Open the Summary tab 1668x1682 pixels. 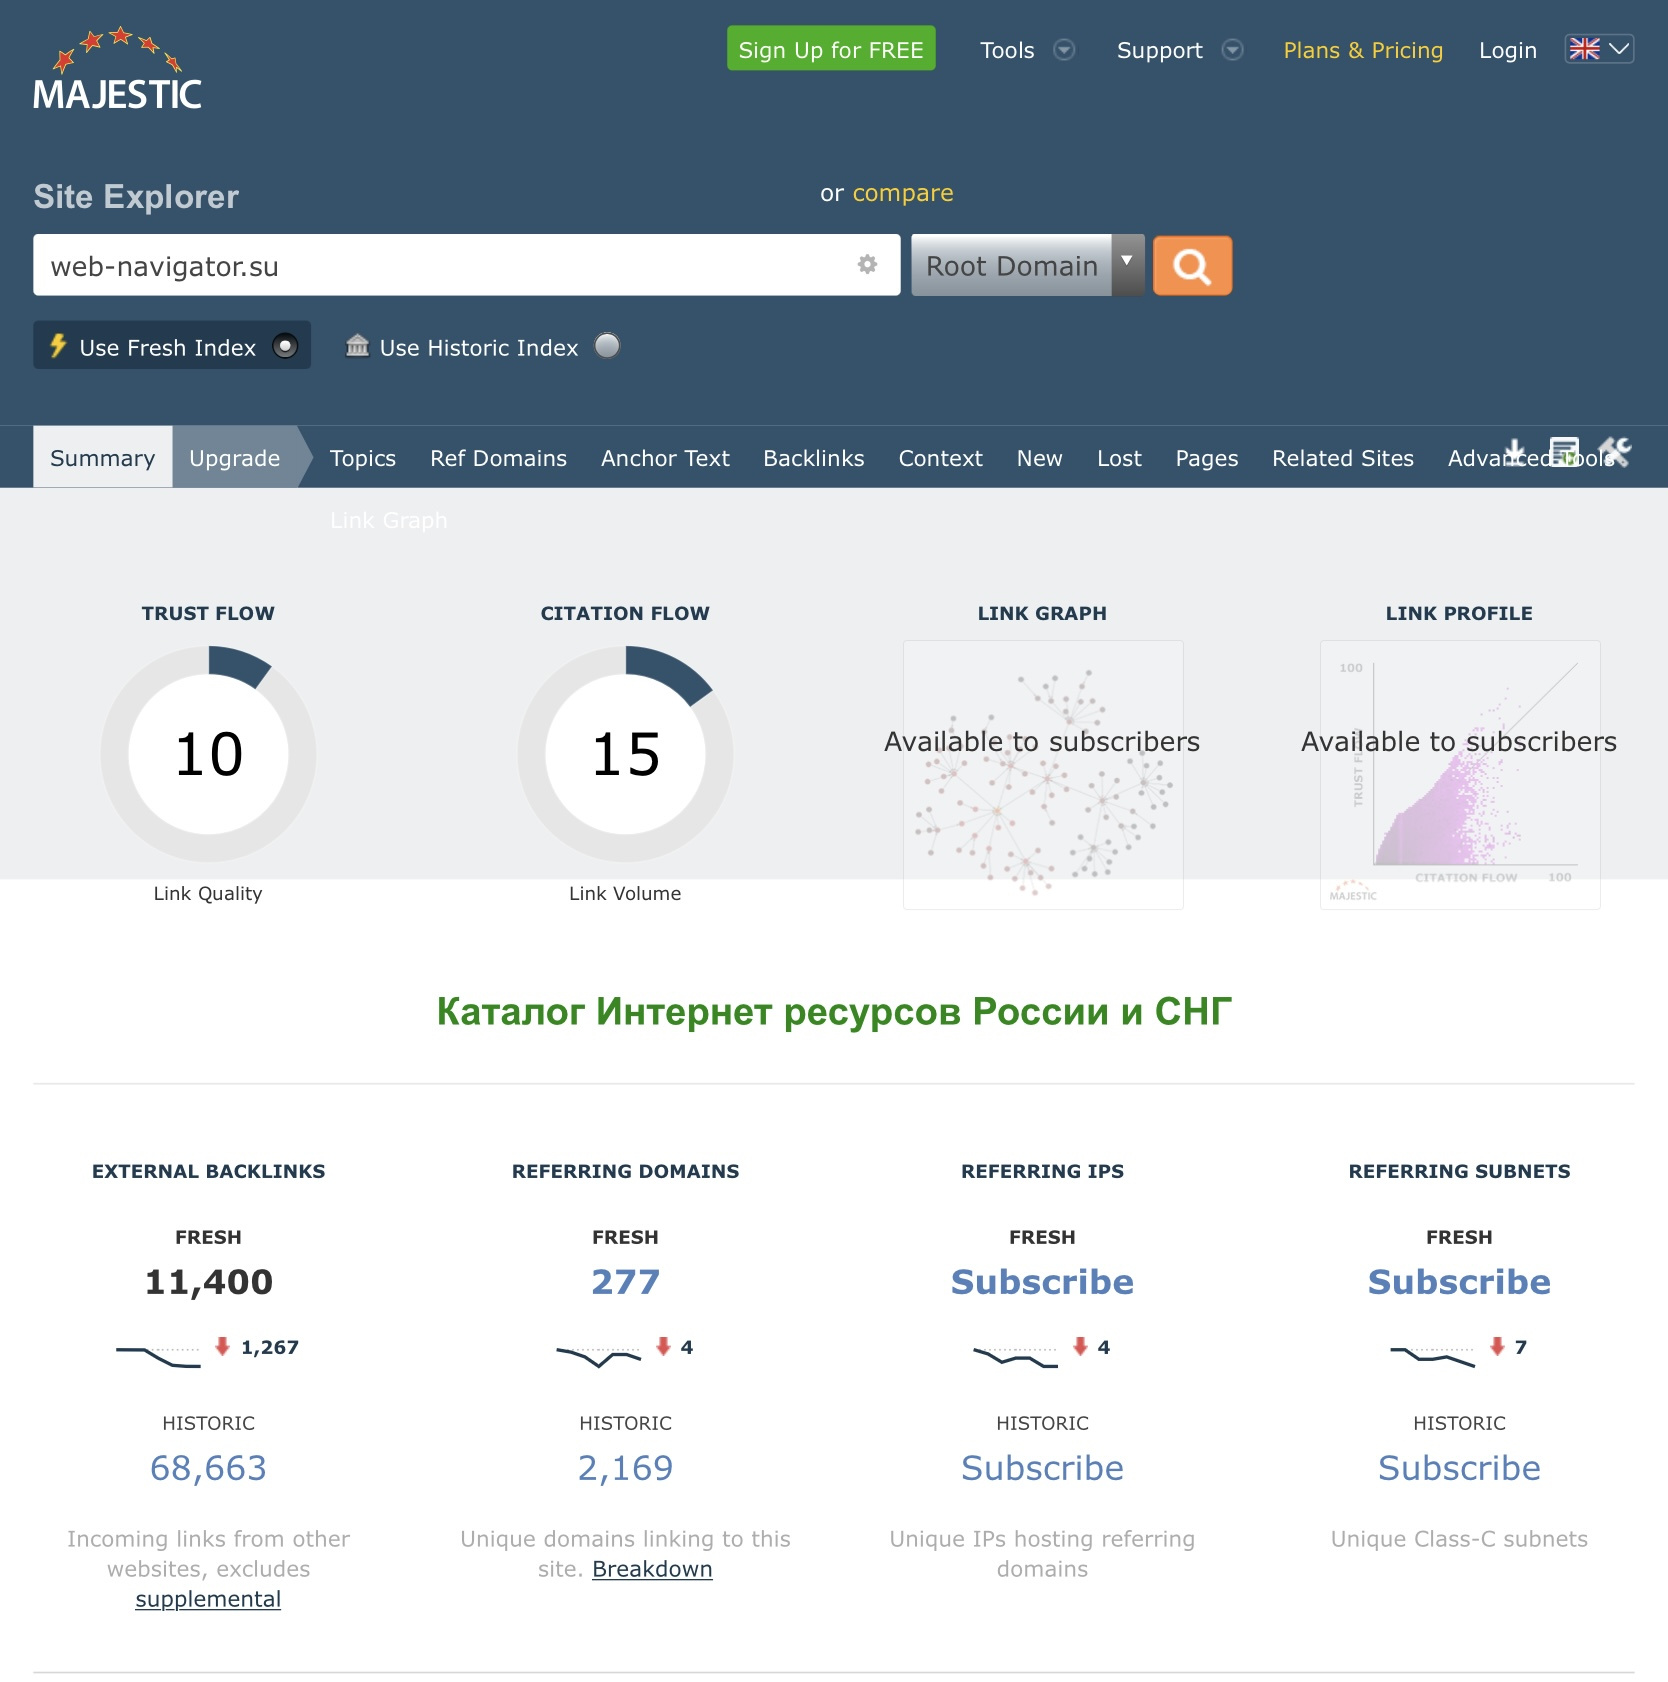(103, 457)
